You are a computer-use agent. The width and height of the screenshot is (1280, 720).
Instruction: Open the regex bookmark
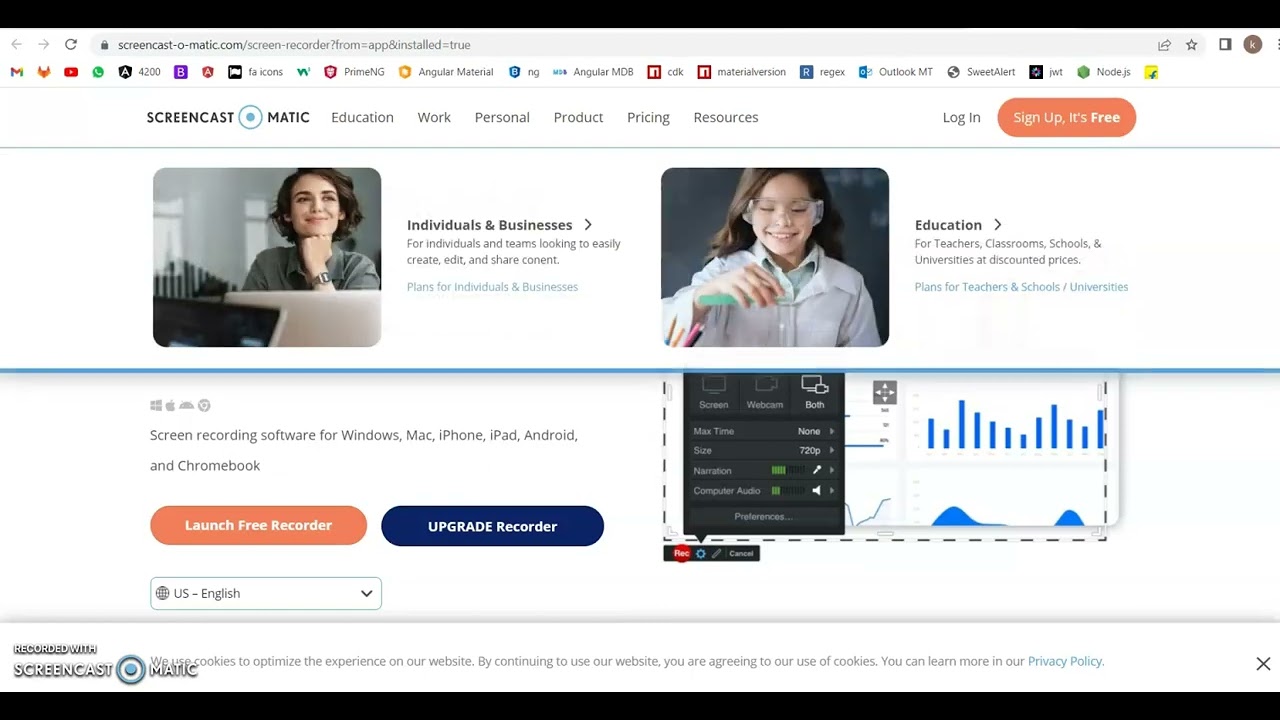tap(823, 72)
